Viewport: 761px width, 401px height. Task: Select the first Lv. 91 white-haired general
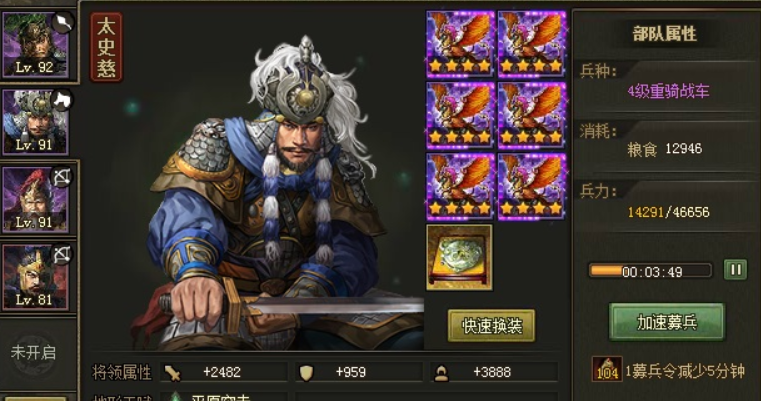point(35,122)
